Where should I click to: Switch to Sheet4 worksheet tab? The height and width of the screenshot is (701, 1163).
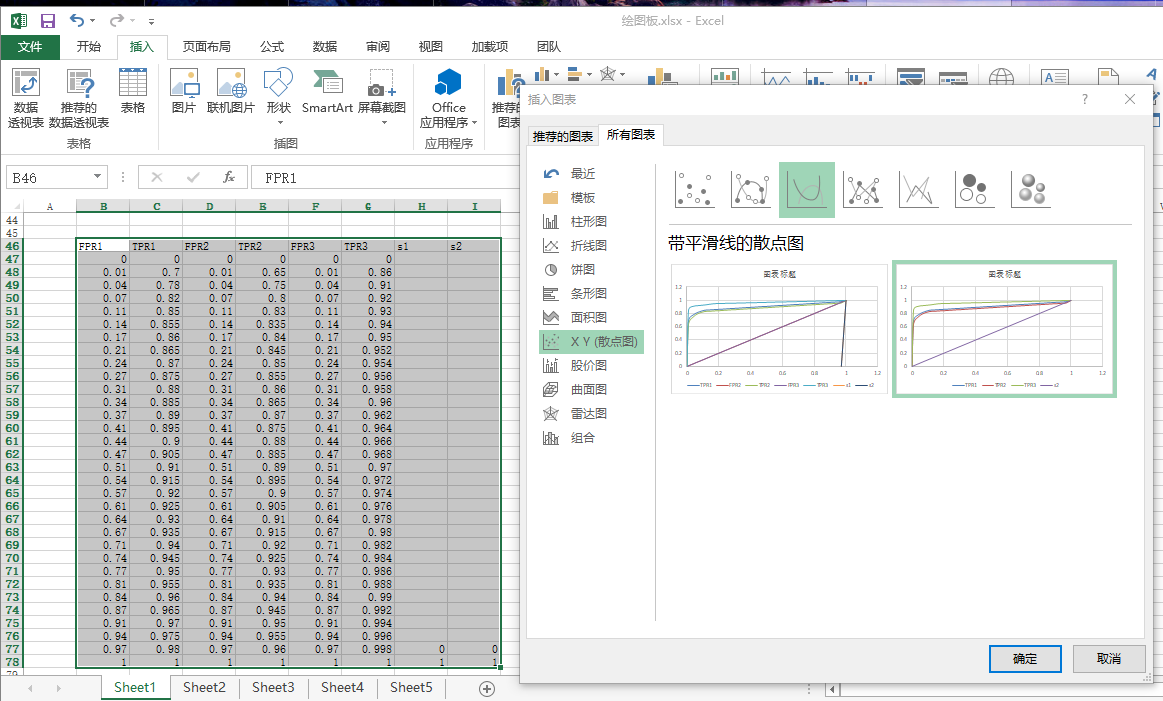342,688
